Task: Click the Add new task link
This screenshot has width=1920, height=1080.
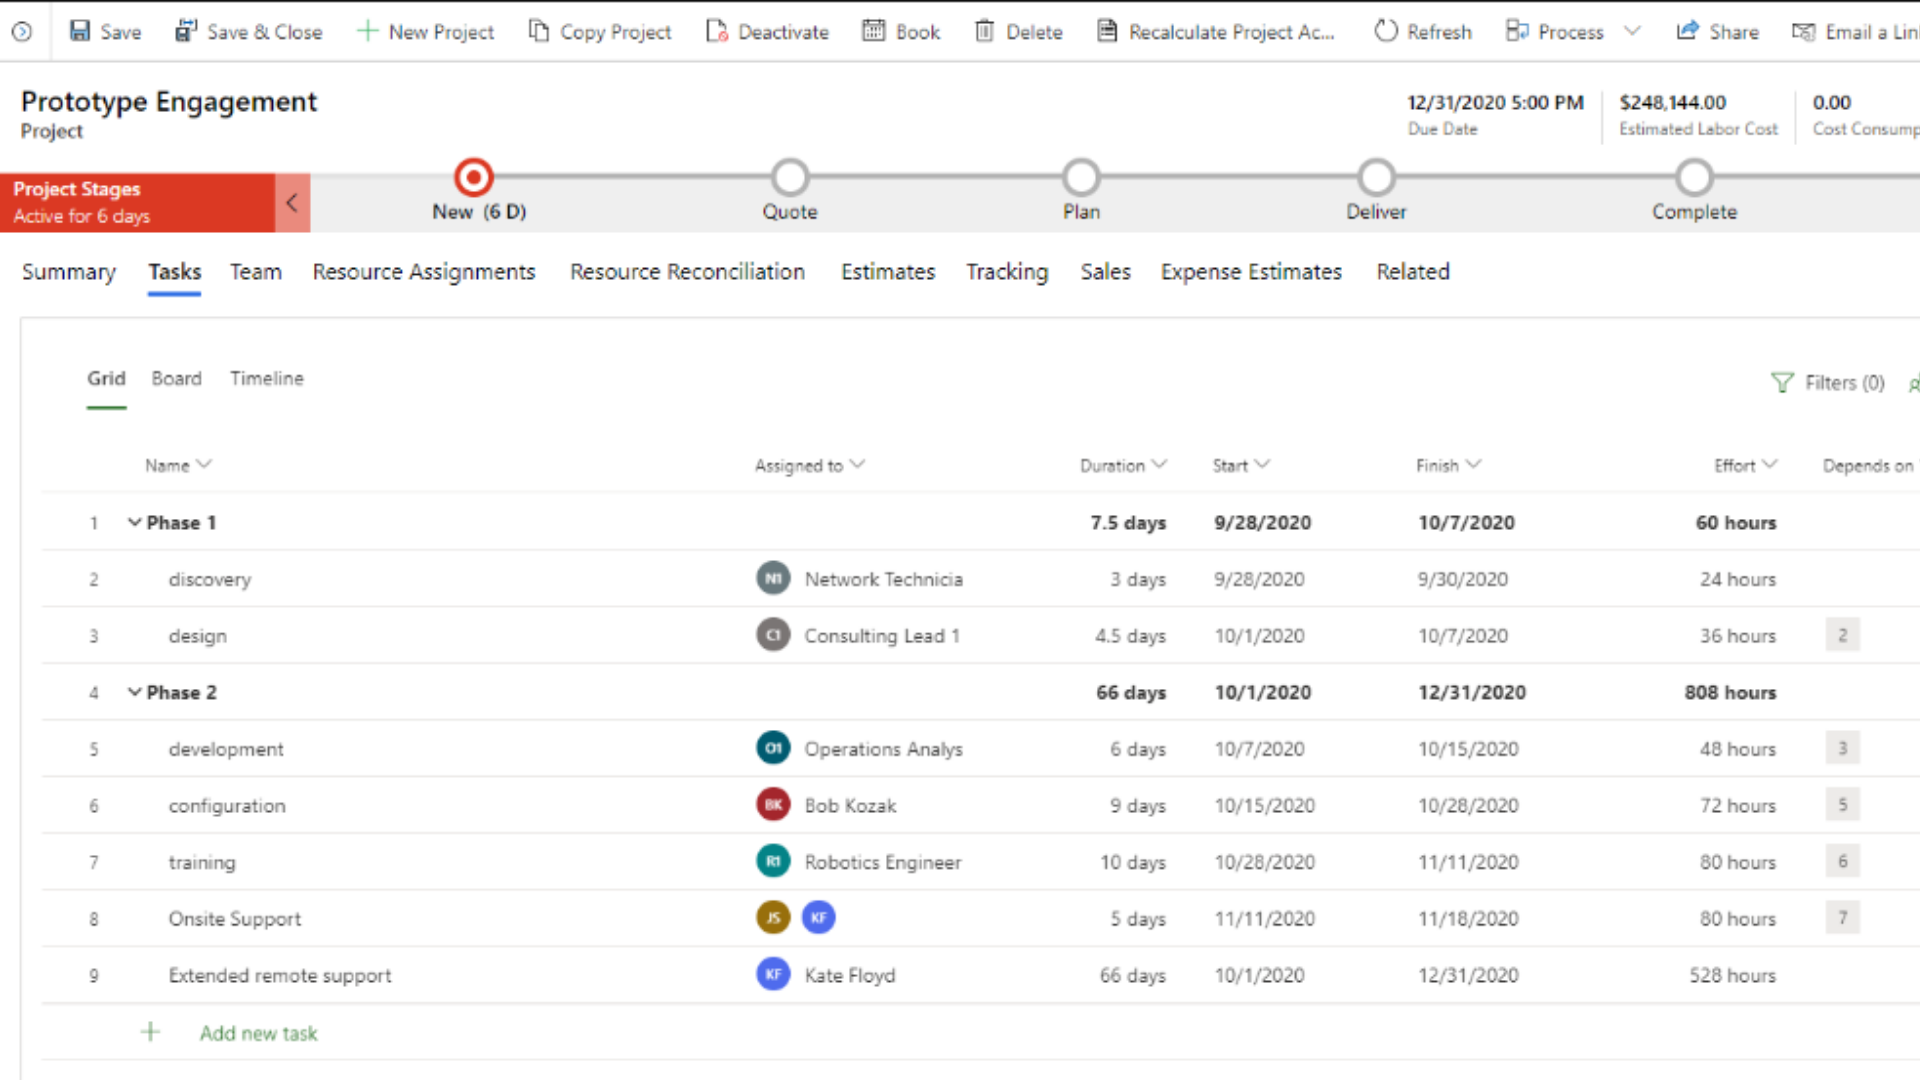Action: pyautogui.click(x=258, y=1033)
